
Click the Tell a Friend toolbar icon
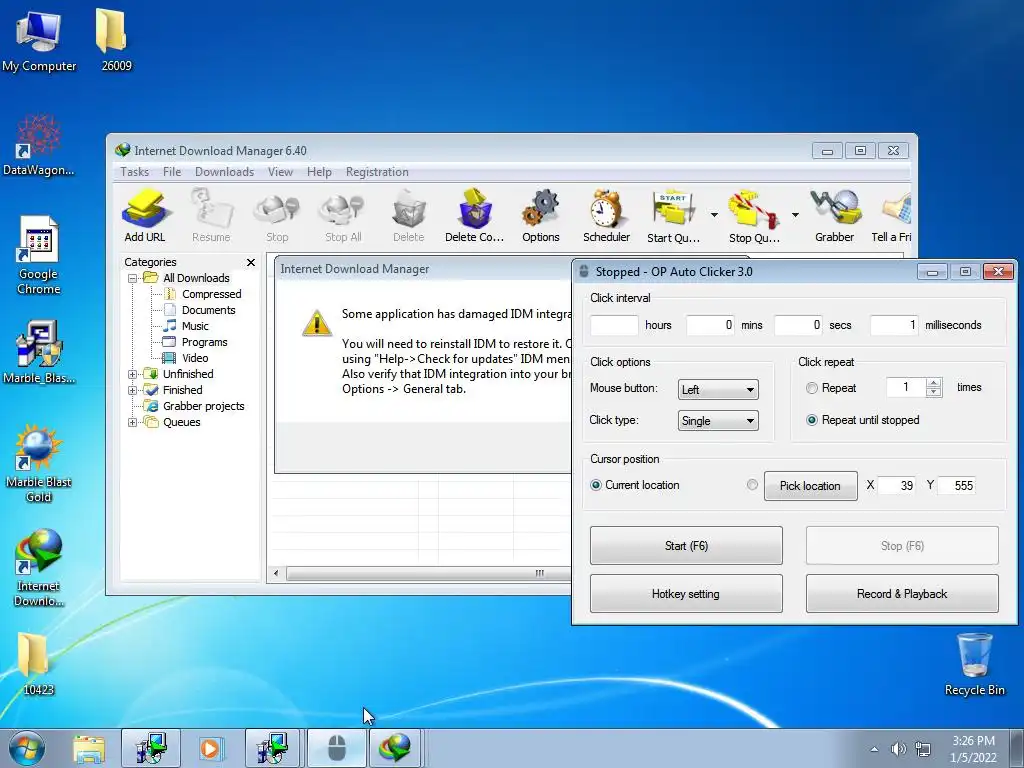click(x=892, y=216)
